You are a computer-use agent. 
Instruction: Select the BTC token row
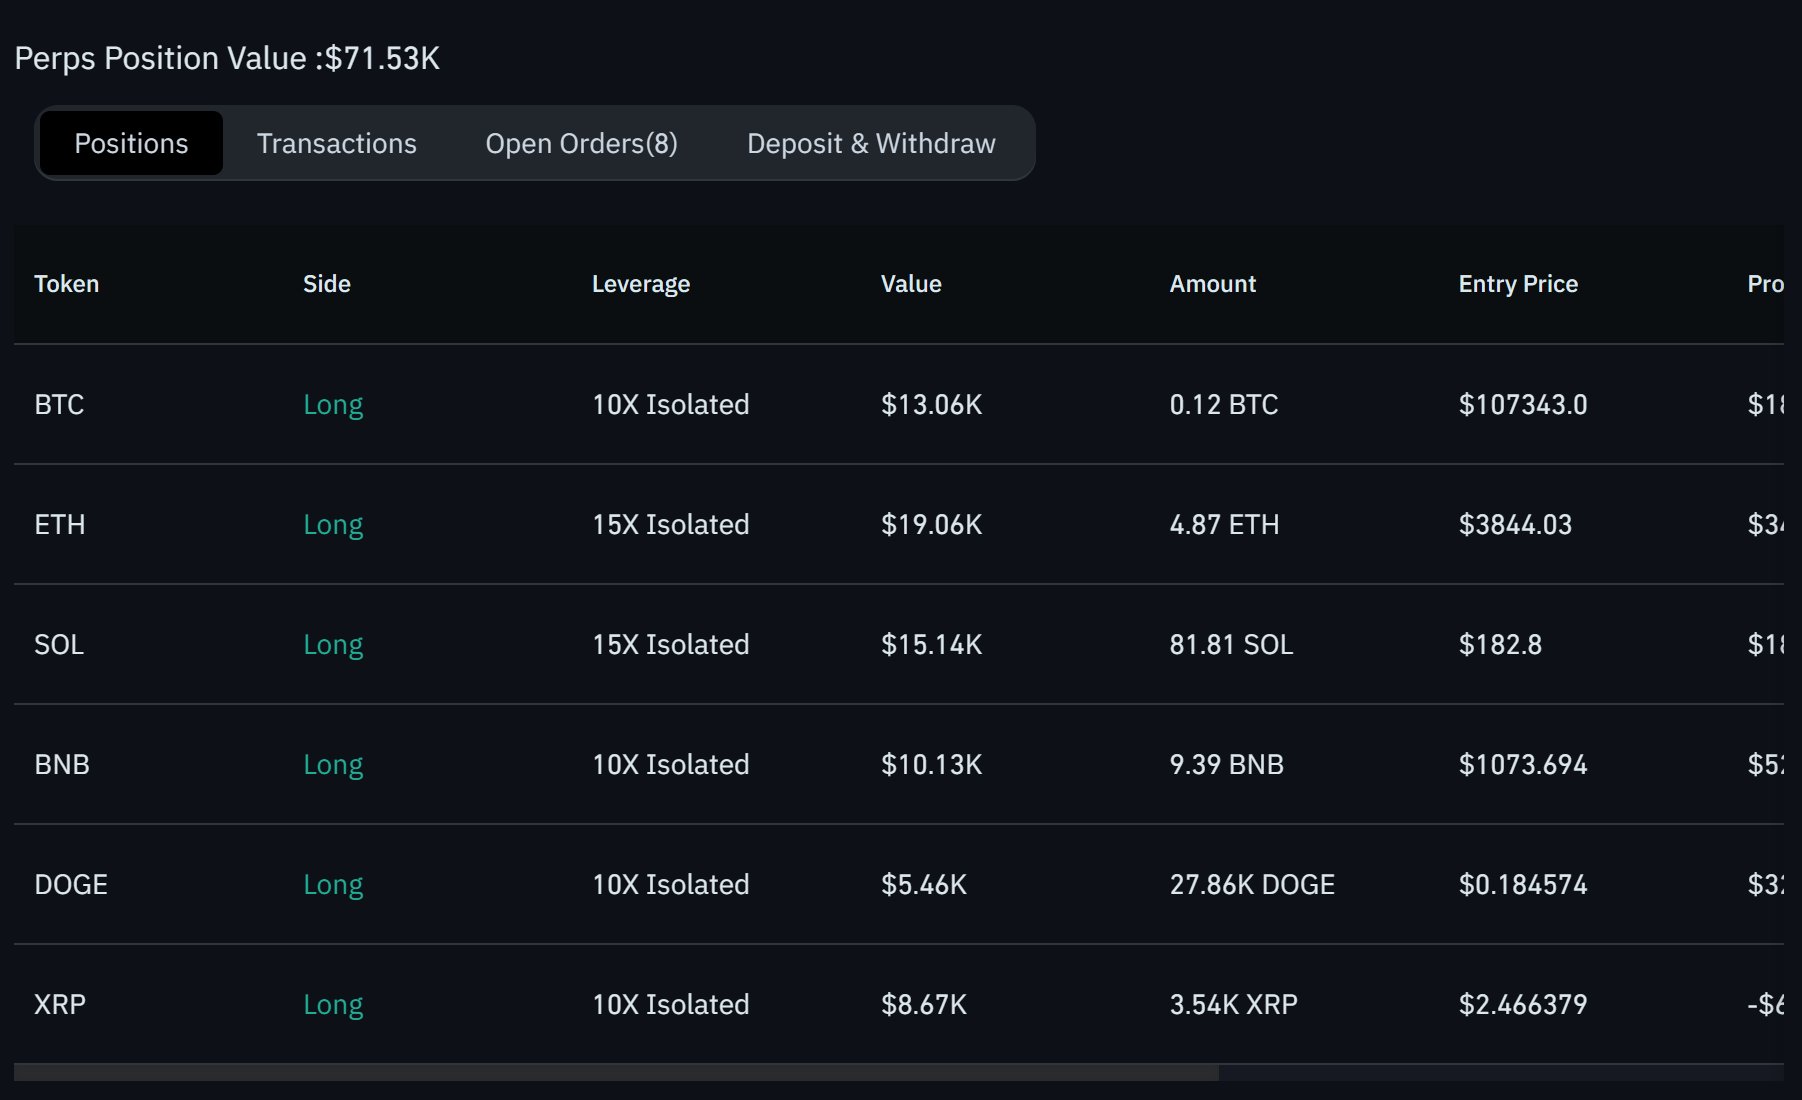[x=59, y=404]
